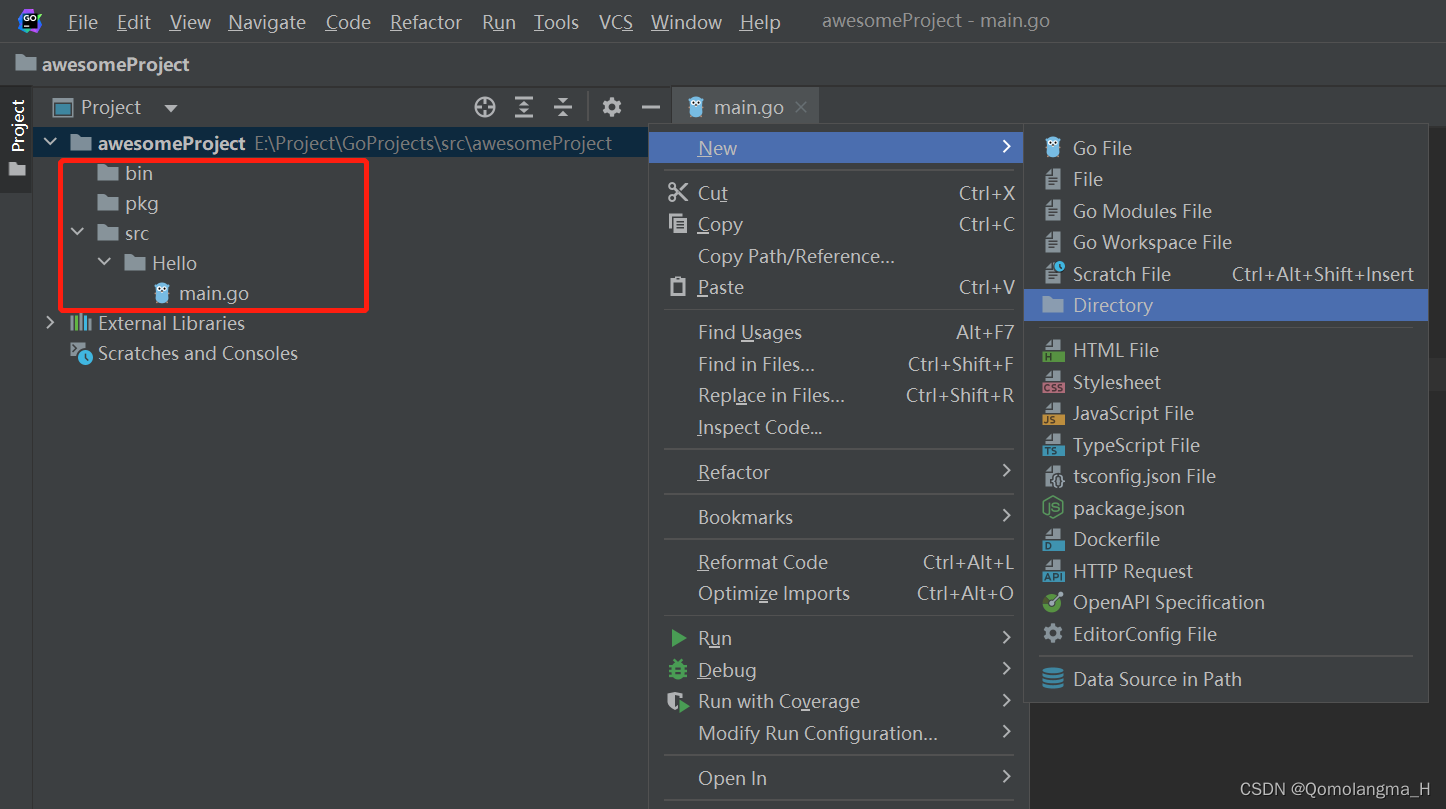Viewport: 1446px width, 809px height.
Task: Open the Window menu
Action: pyautogui.click(x=686, y=22)
